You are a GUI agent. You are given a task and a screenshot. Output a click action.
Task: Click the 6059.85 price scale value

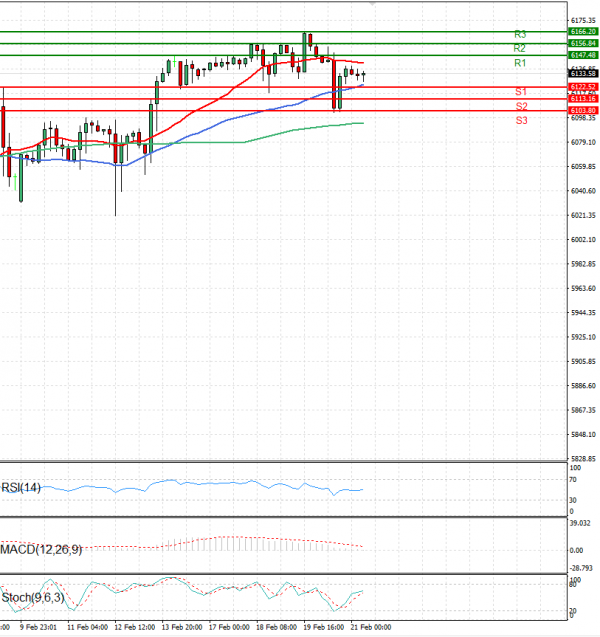[x=583, y=167]
